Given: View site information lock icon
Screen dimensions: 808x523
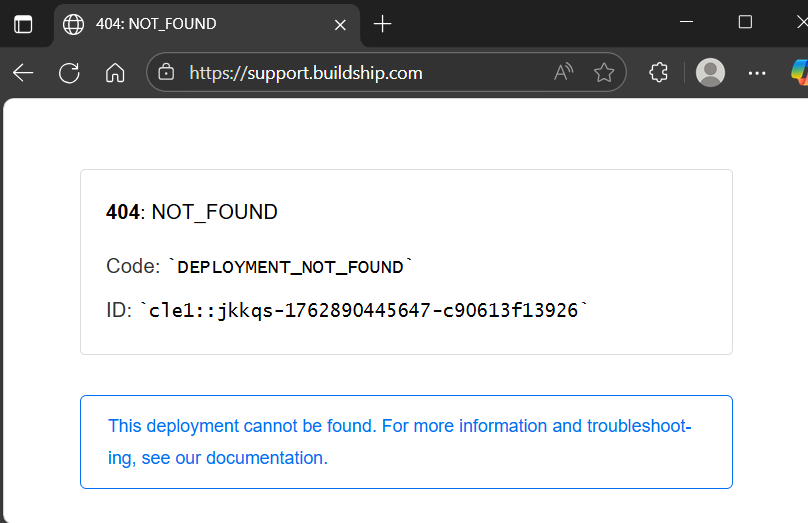Looking at the screenshot, I should coord(167,72).
